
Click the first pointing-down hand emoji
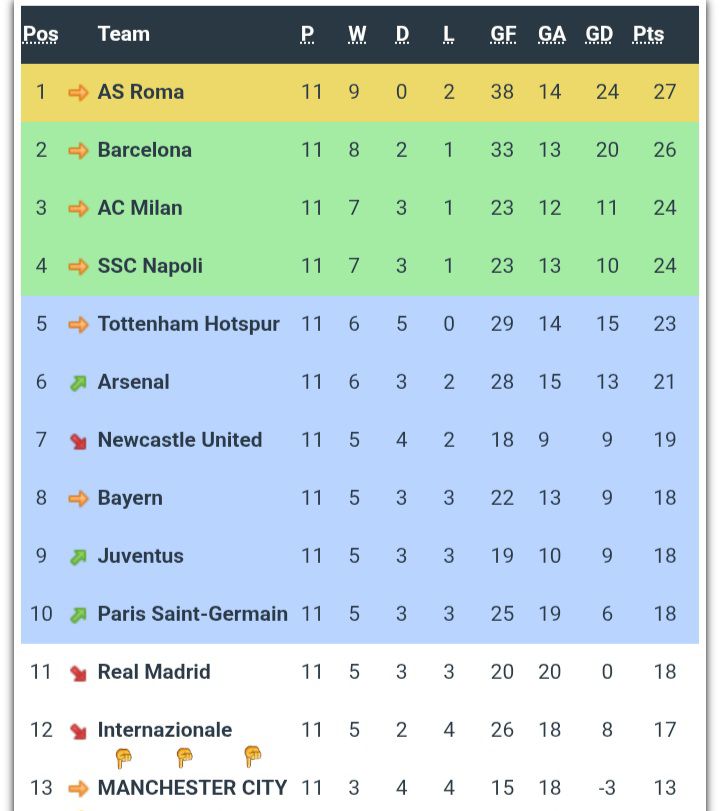click(124, 758)
